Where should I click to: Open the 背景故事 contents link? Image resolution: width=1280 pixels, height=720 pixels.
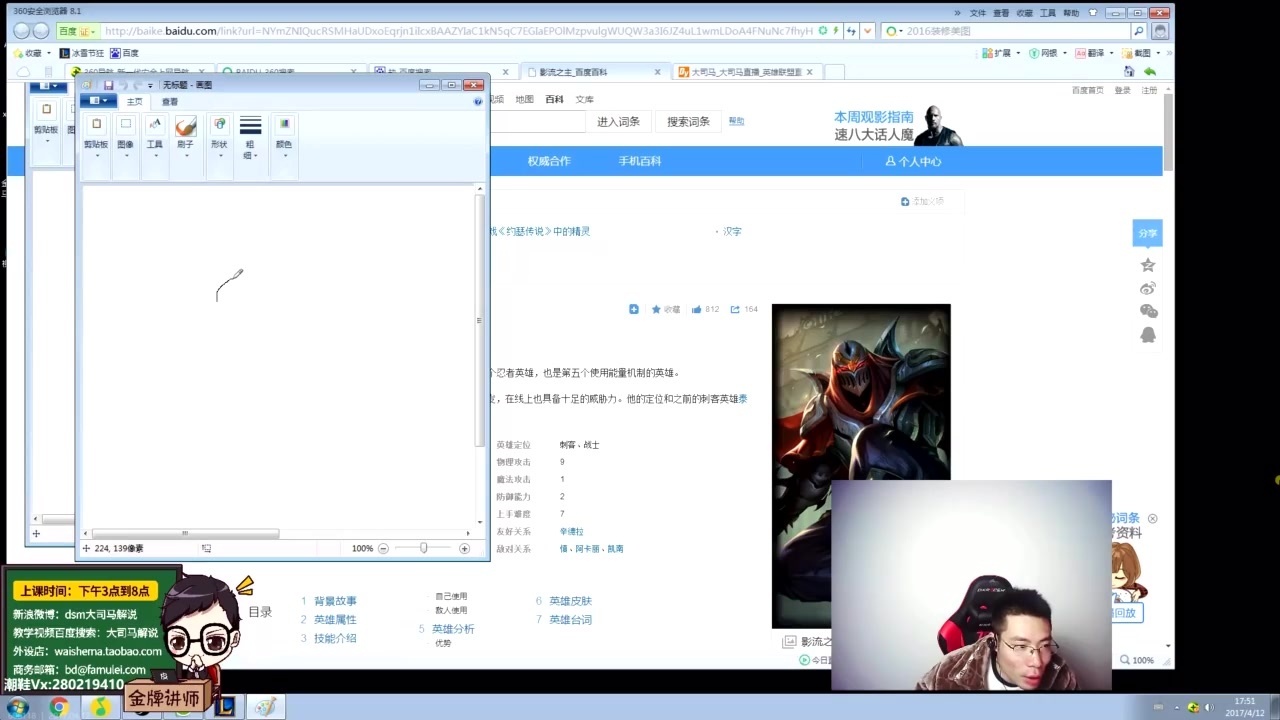coord(335,601)
